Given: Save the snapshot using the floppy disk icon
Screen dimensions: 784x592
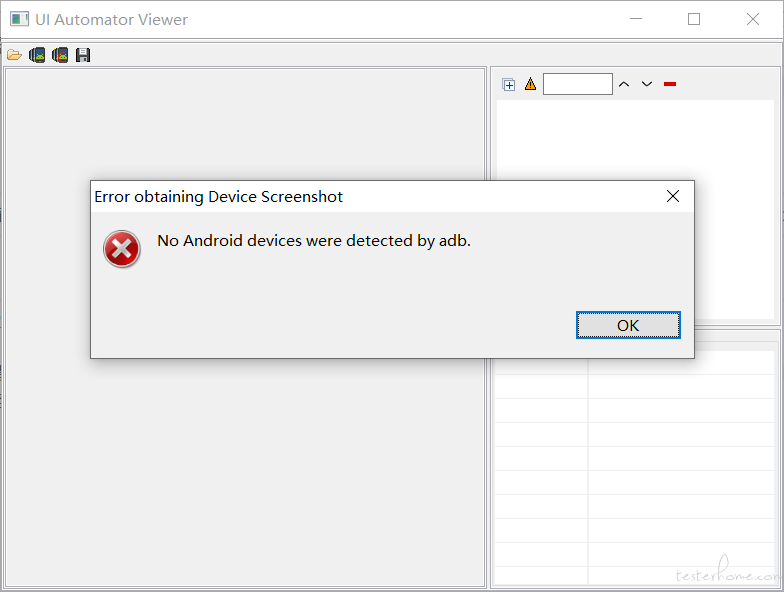Looking at the screenshot, I should [83, 54].
